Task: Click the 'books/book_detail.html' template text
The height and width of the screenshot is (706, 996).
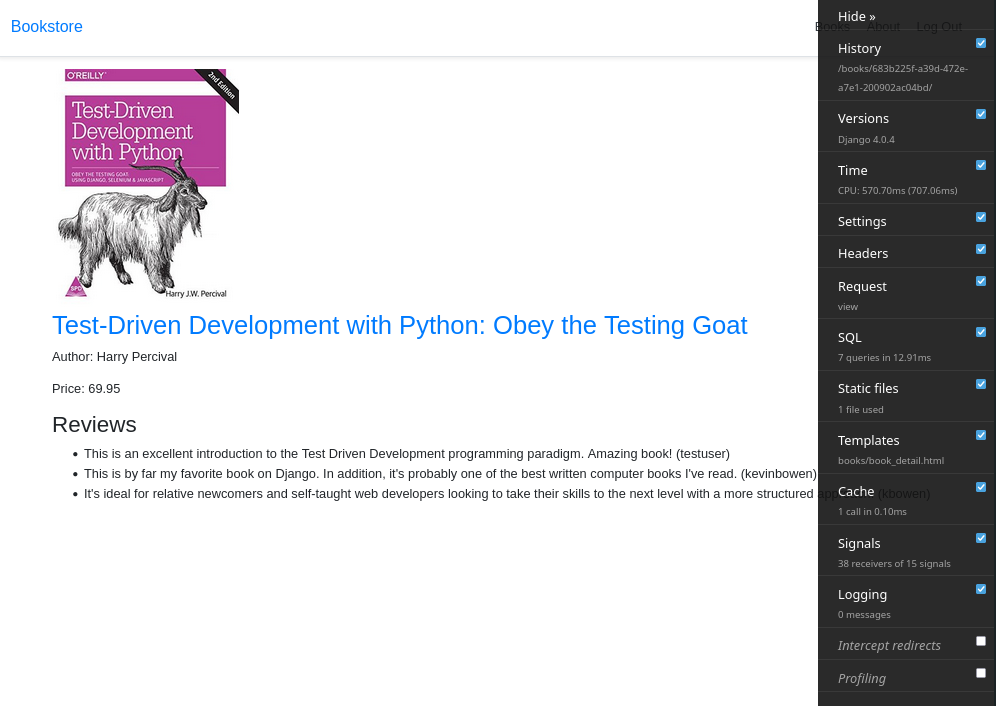Action: [891, 461]
